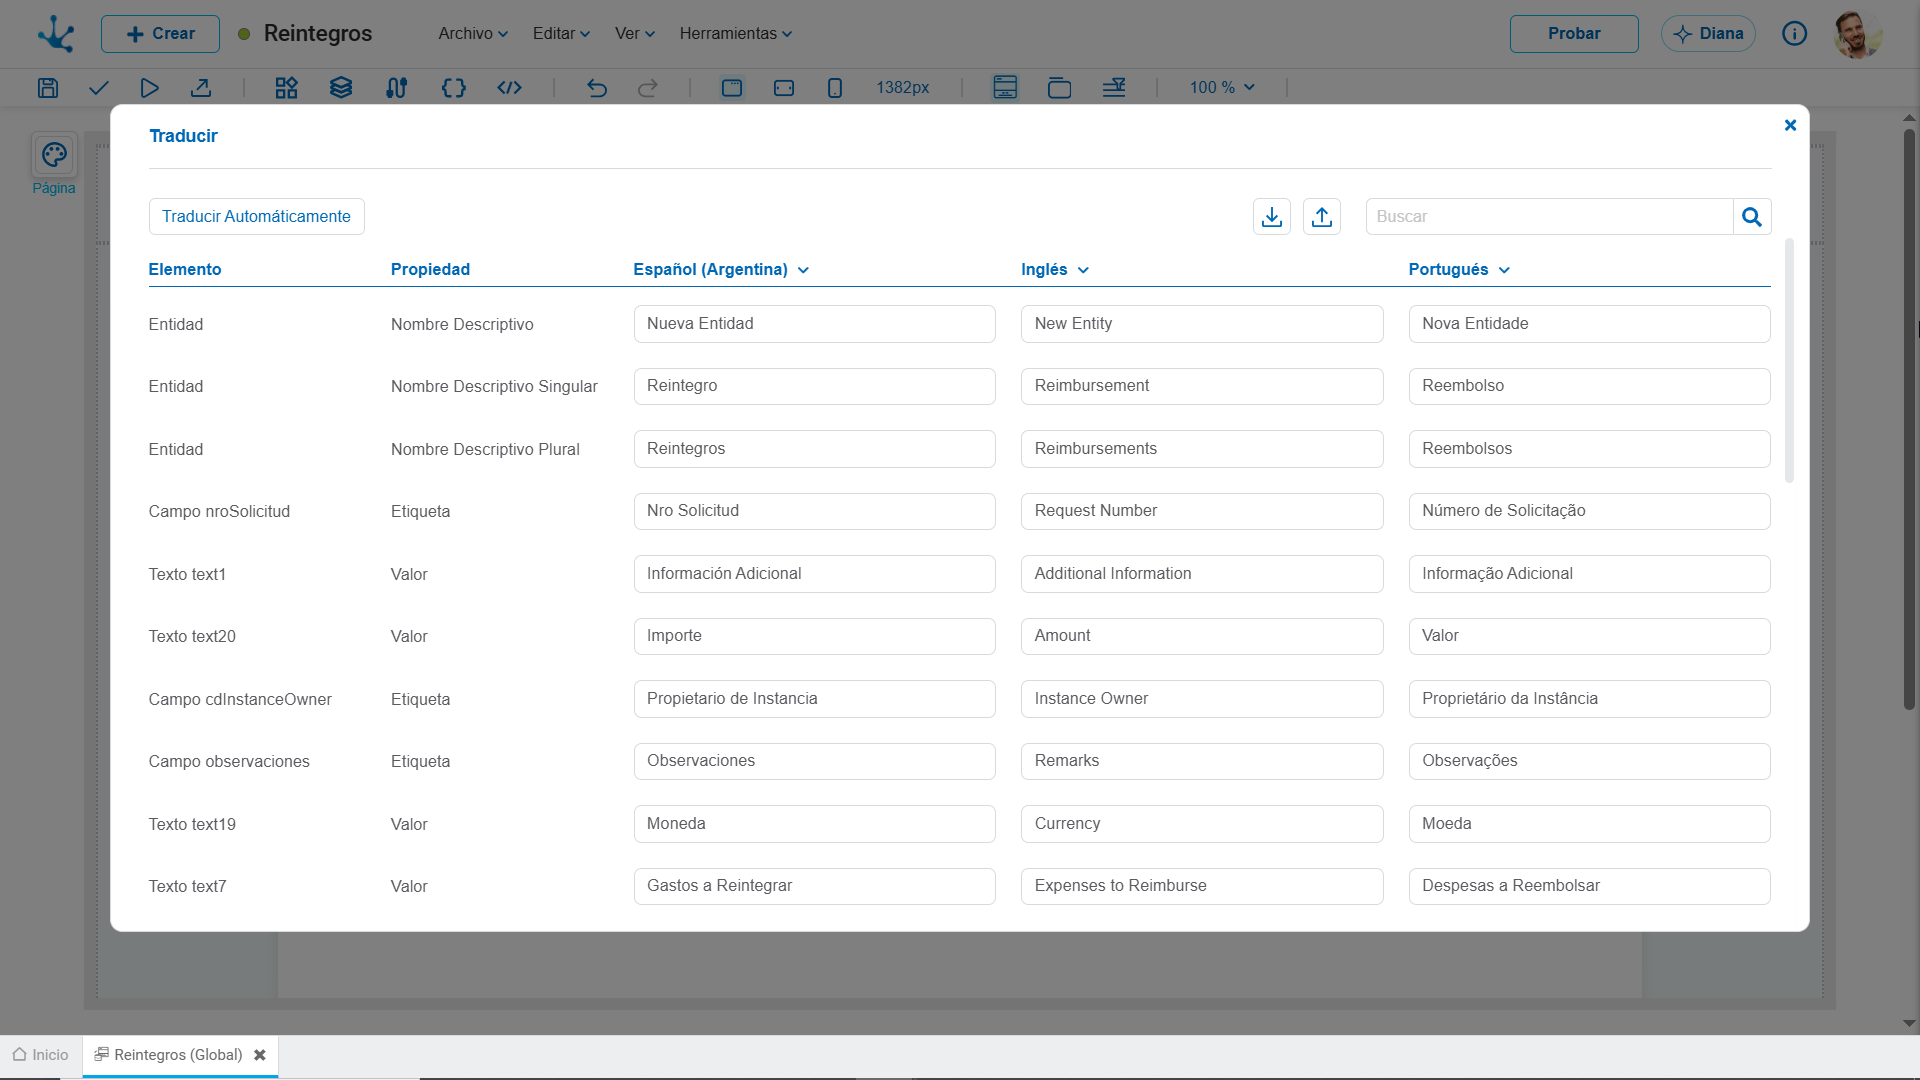Click the undo arrow icon
Viewport: 1920px width, 1080px height.
point(597,88)
